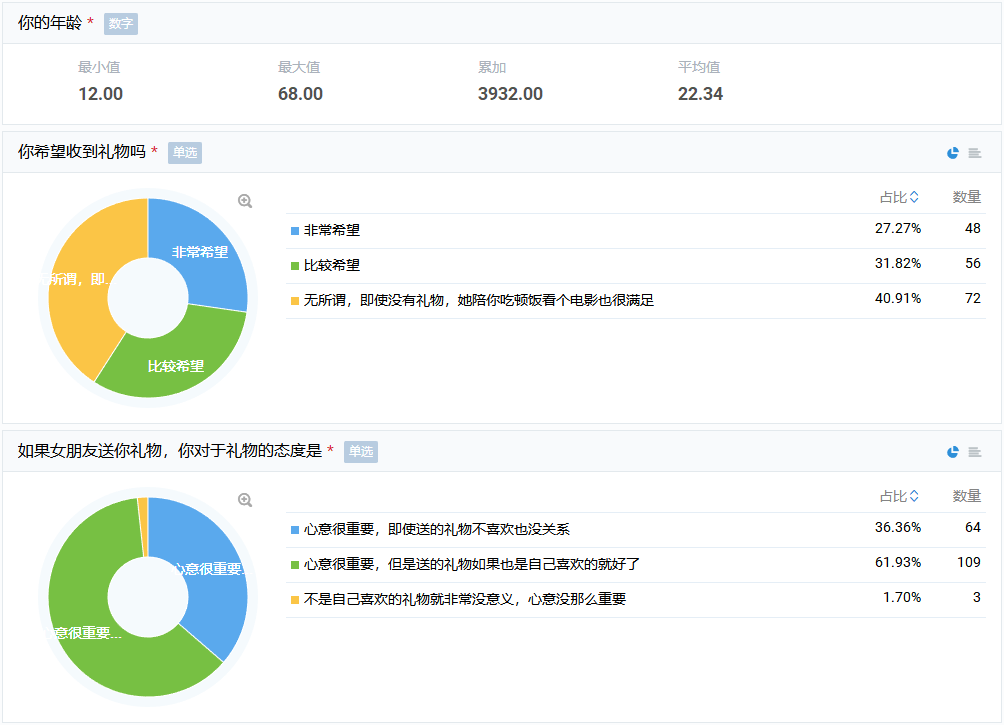Click the 36.36% percentage value
This screenshot has height=725, width=1004.
click(898, 528)
